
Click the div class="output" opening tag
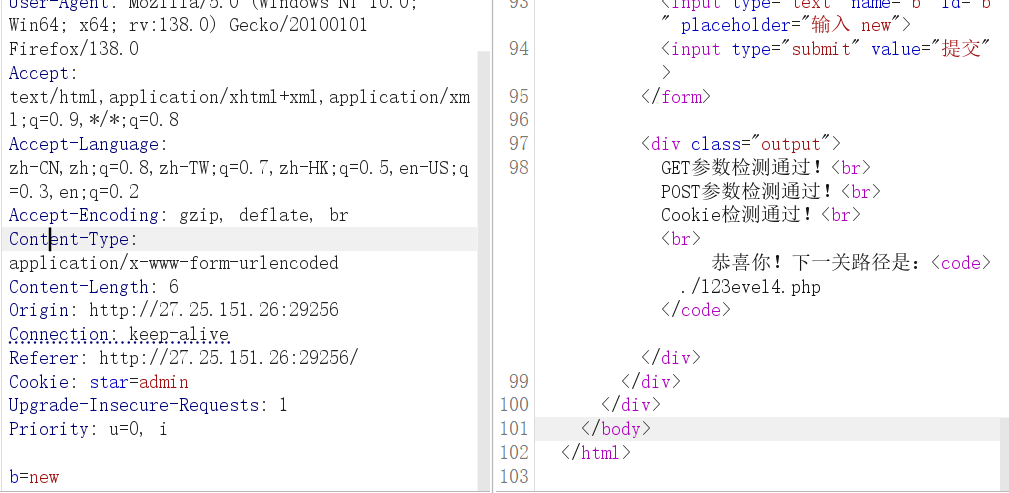point(740,143)
